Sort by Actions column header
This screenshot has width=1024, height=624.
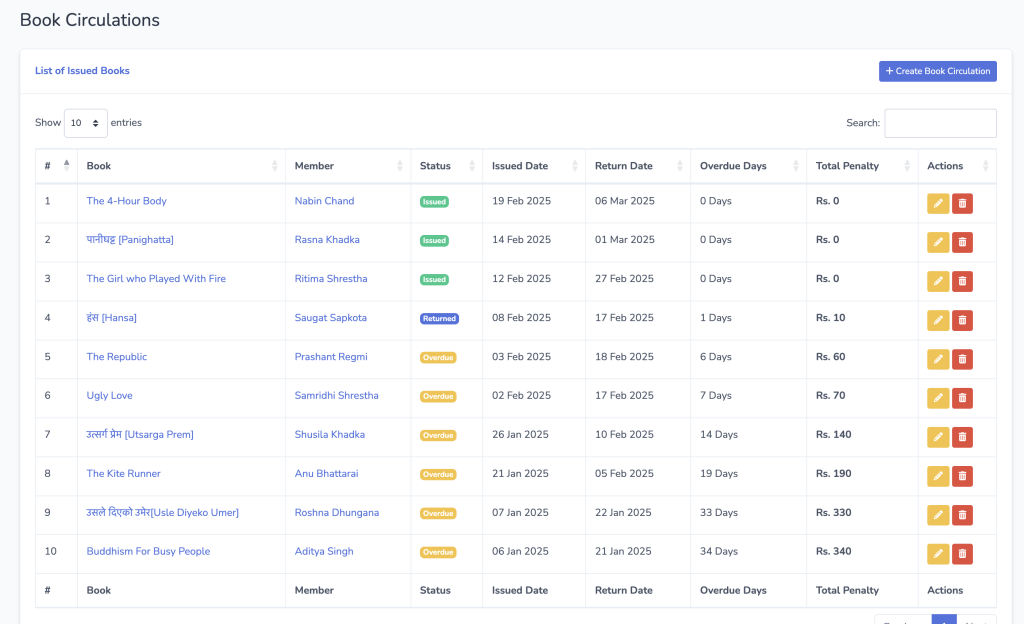pyautogui.click(x=957, y=166)
